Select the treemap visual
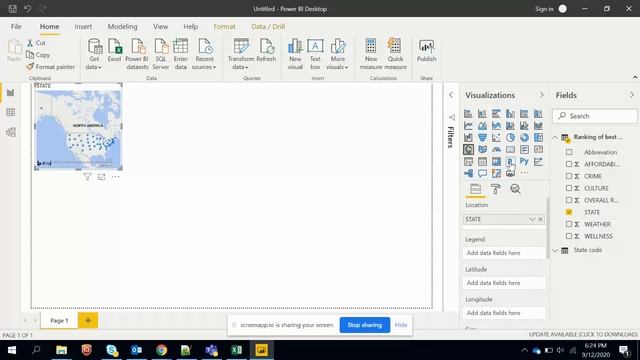Image resolution: width=640 pixels, height=360 pixels. (538, 138)
